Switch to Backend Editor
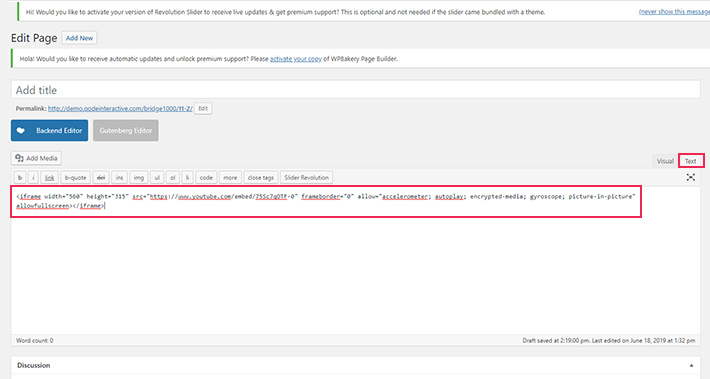 coord(49,130)
